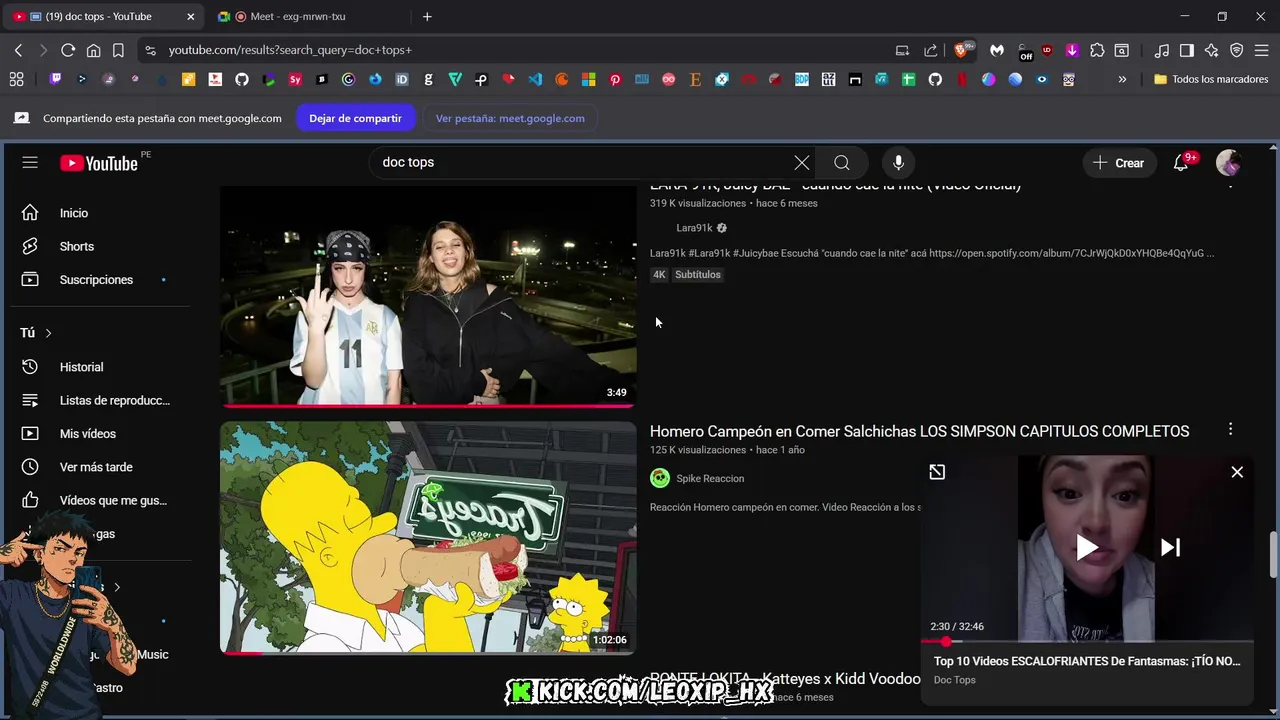Screen dimensions: 1280x720
Task: Open the Brave main menu
Action: (1261, 50)
